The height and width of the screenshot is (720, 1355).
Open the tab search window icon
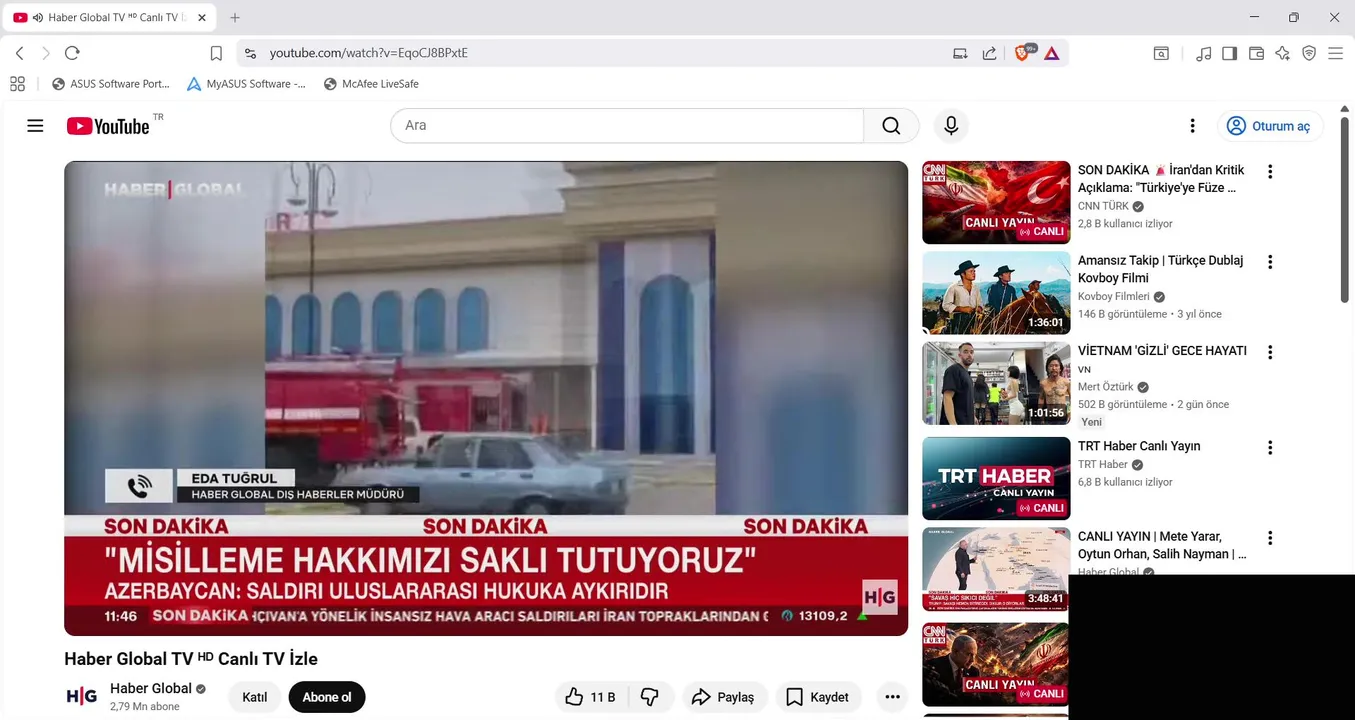click(x=1161, y=53)
